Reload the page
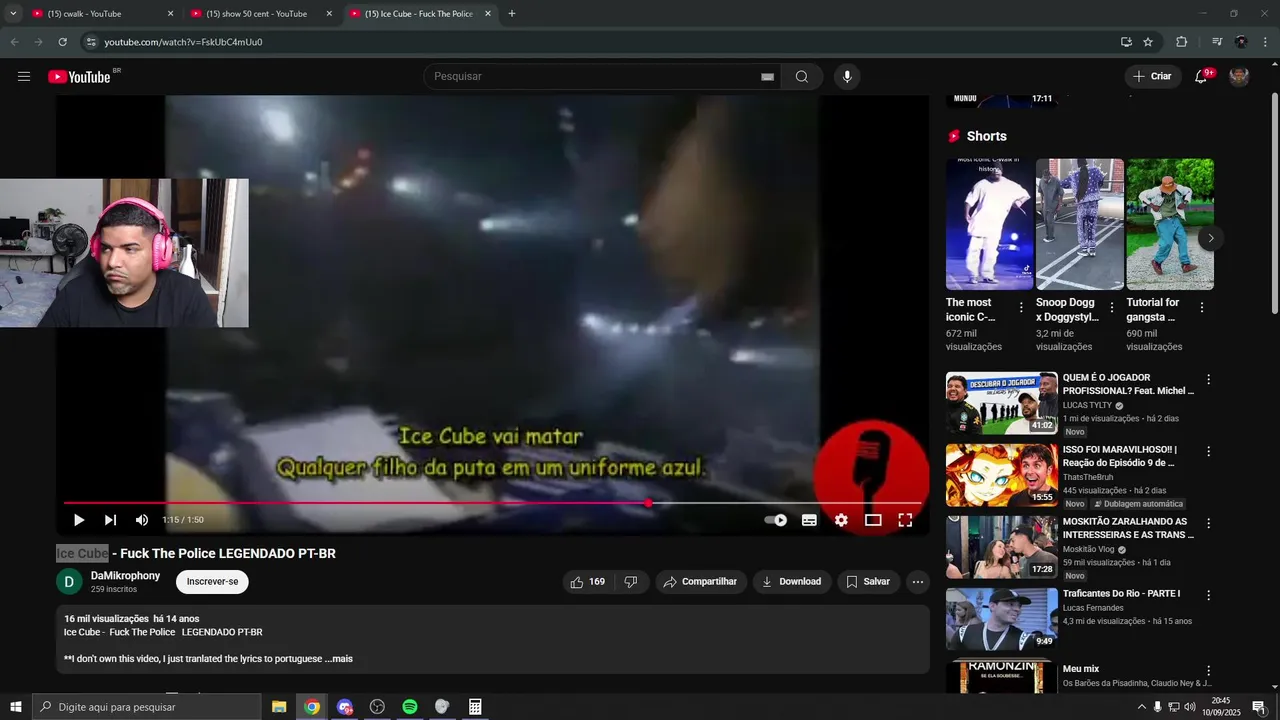The image size is (1280, 720). 62,42
